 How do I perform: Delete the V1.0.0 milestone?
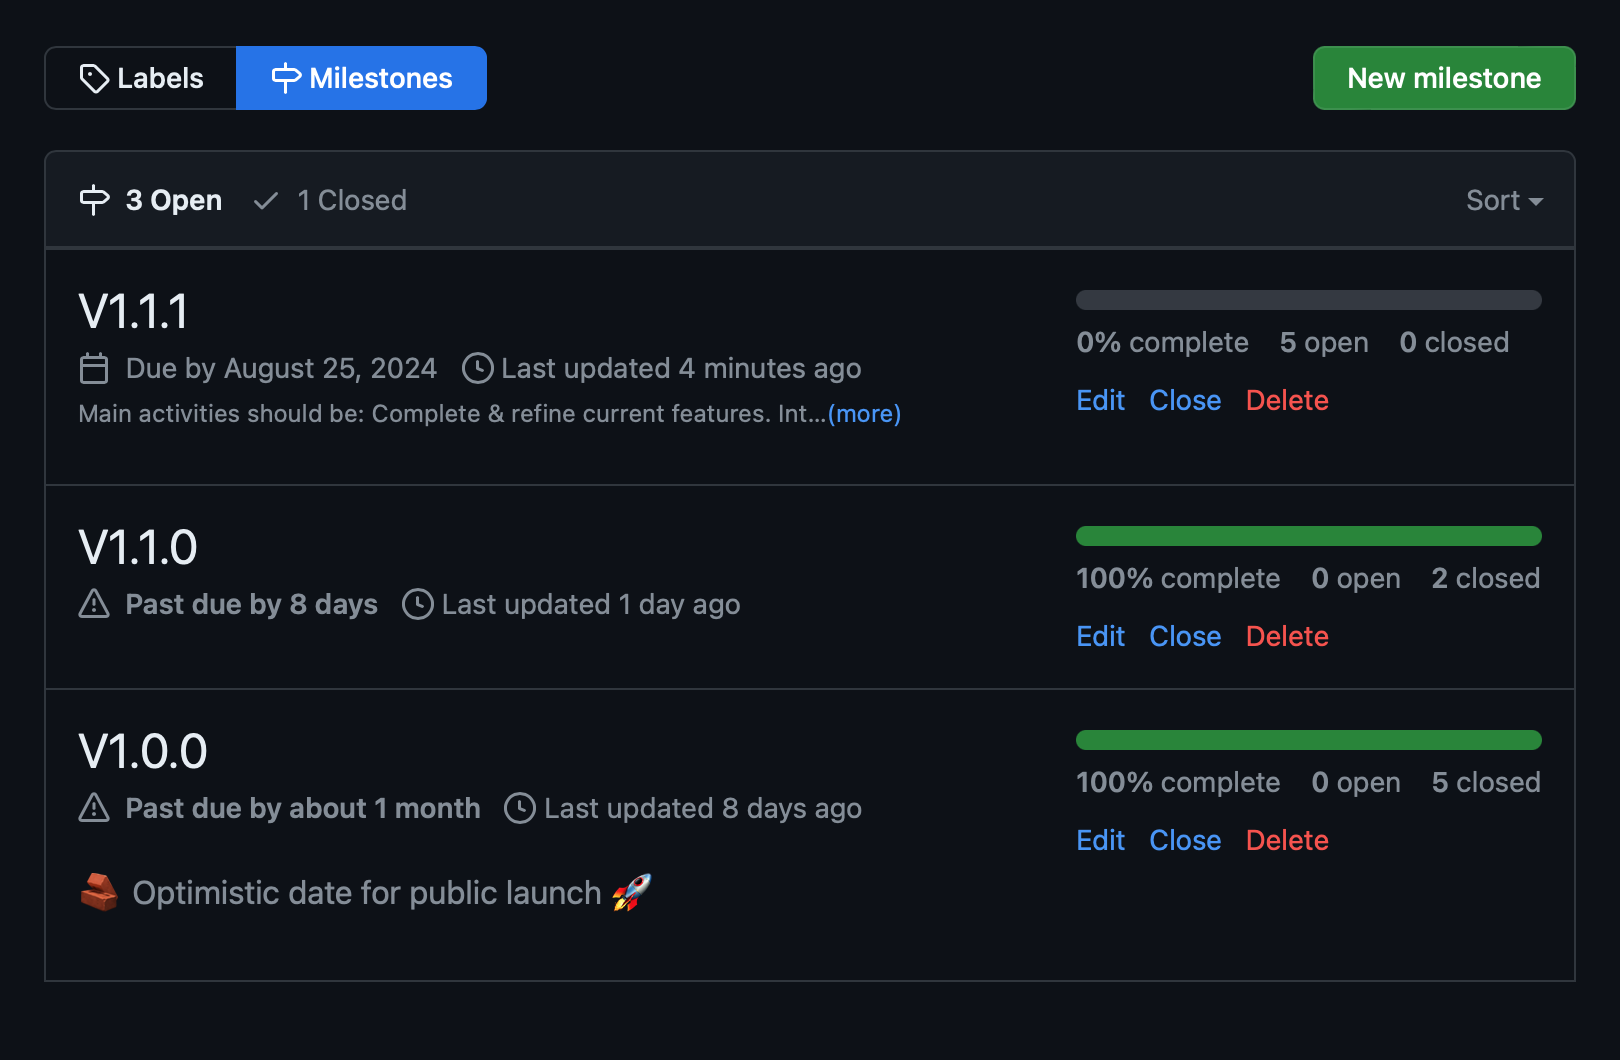pyautogui.click(x=1287, y=840)
